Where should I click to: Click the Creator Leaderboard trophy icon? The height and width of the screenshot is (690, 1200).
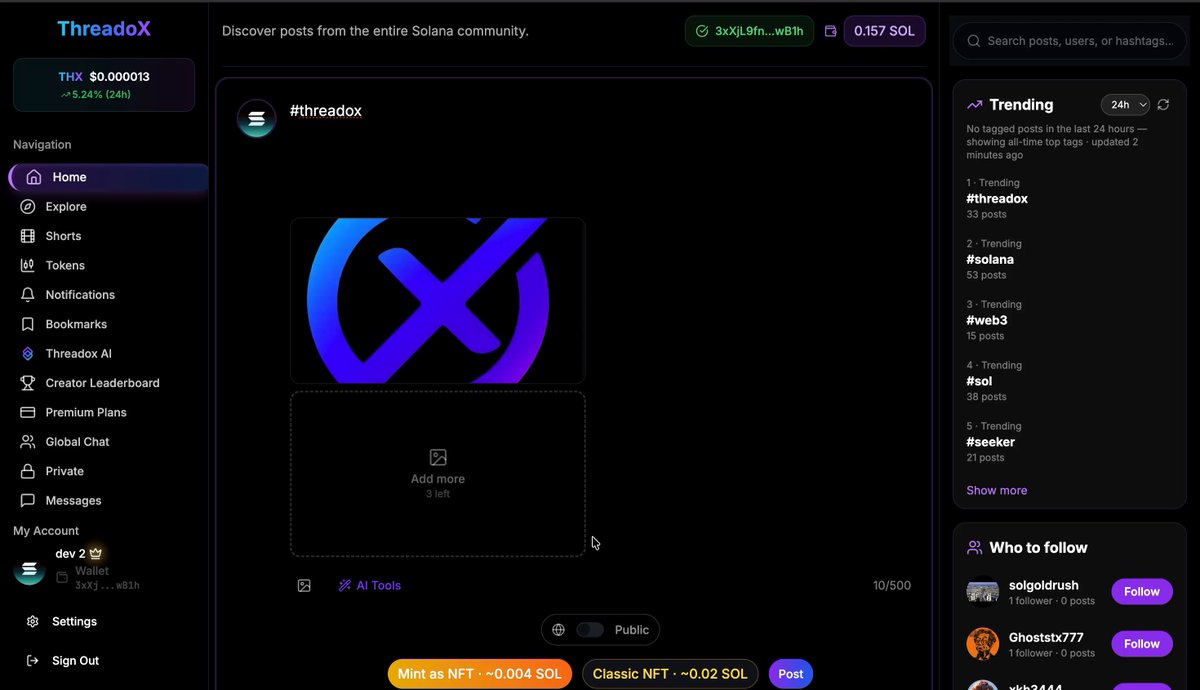[x=27, y=383]
